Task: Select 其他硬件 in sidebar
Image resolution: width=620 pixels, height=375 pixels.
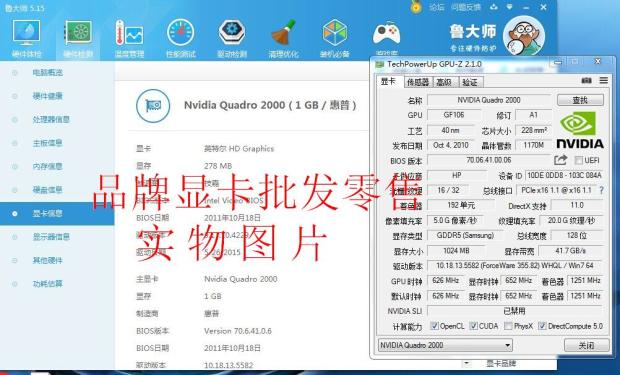Action: pos(47,260)
